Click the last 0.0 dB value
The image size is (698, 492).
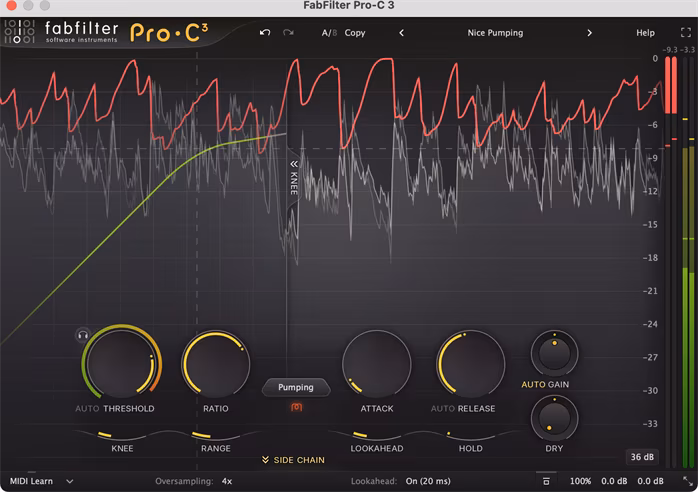[650, 481]
